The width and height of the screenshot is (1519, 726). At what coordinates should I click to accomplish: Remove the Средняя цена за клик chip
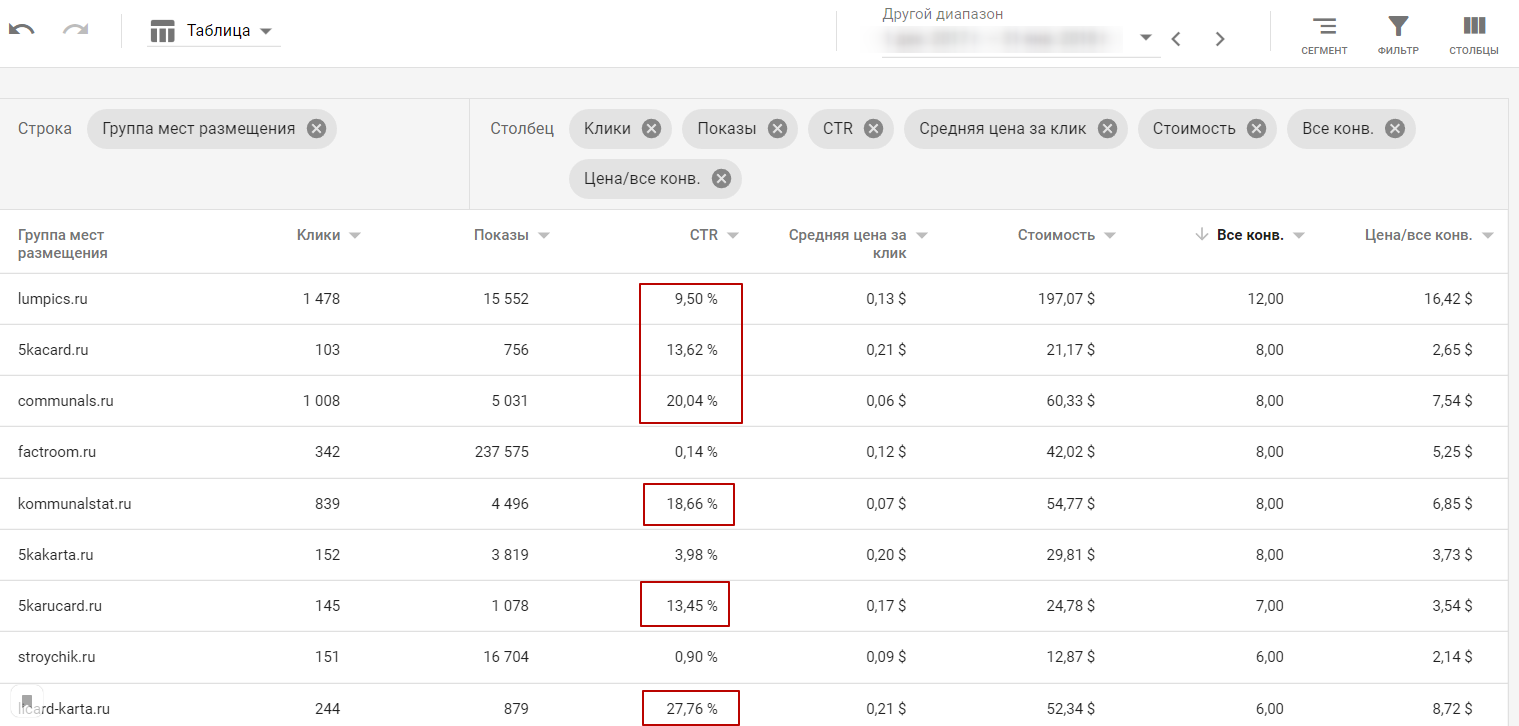point(1107,128)
